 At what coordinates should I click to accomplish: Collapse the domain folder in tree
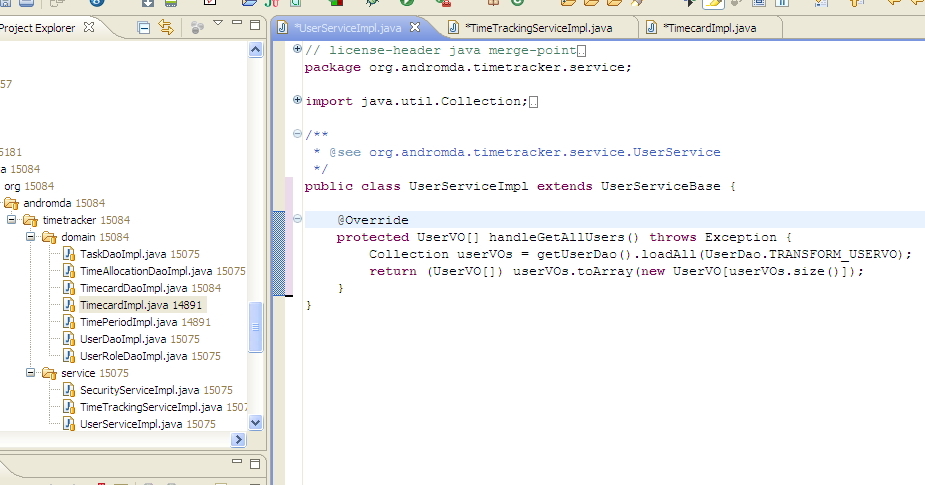pos(31,237)
